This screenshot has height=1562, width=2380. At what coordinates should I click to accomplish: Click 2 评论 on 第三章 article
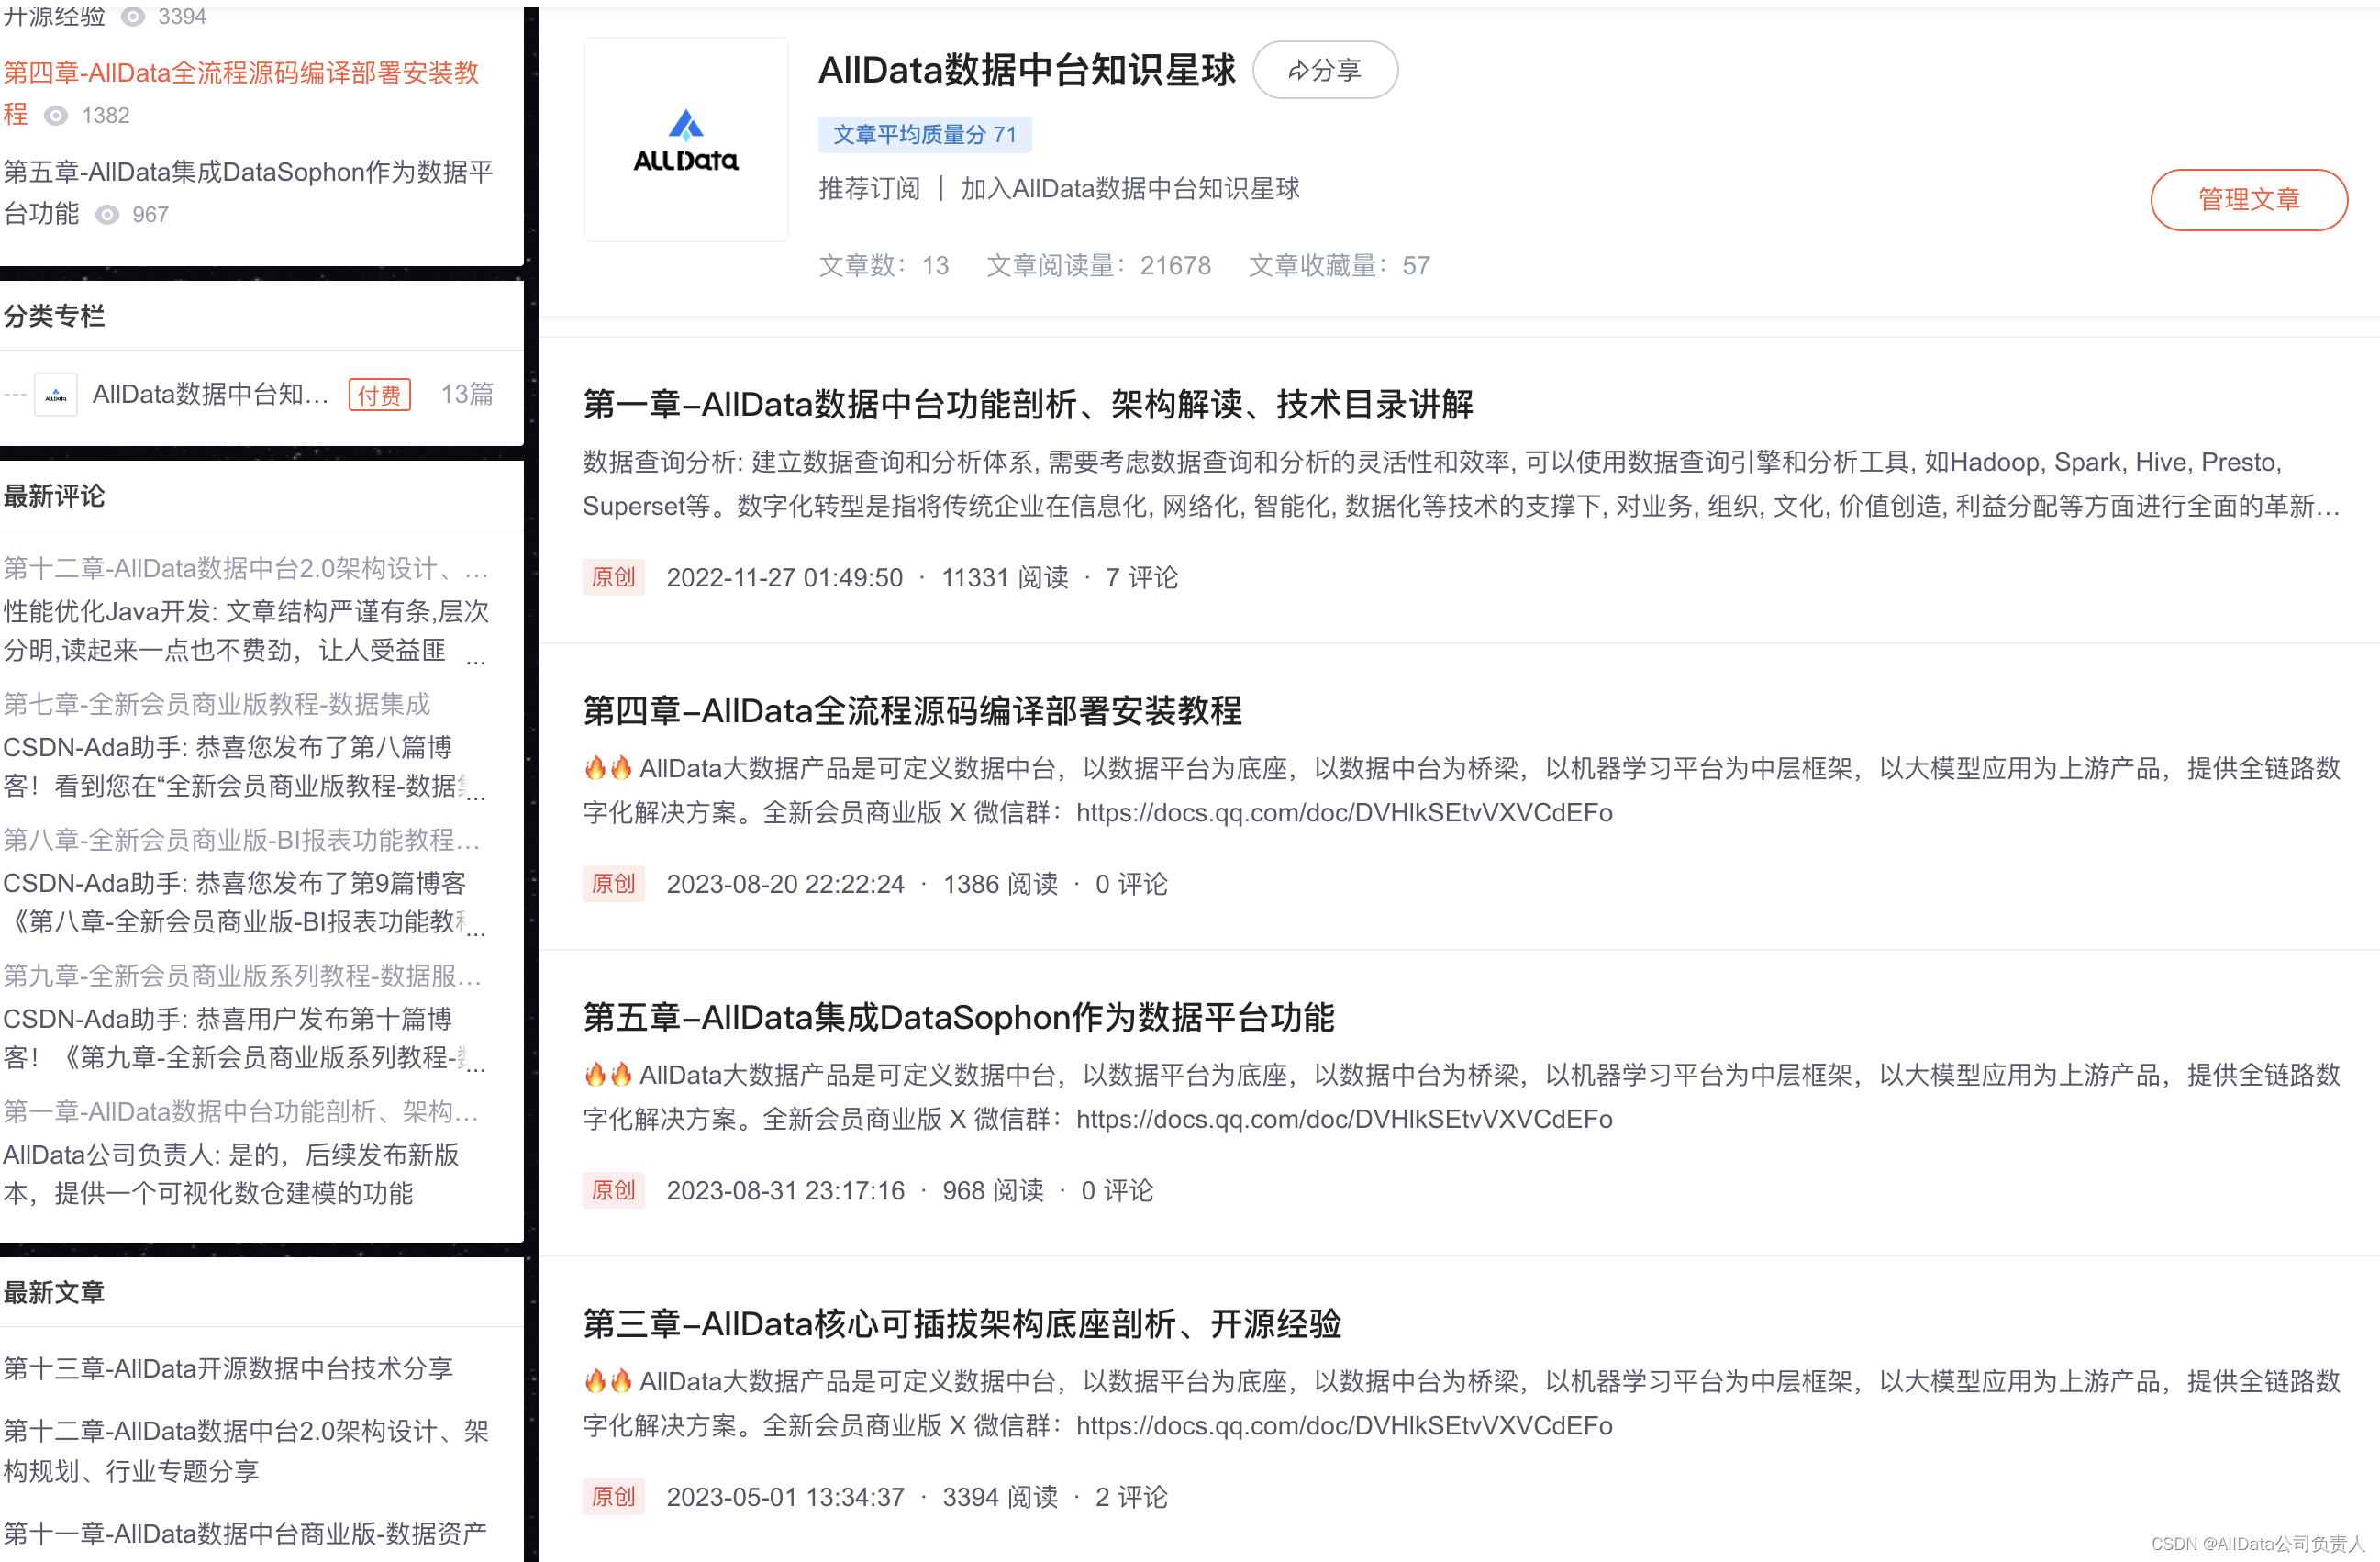[x=1131, y=1496]
